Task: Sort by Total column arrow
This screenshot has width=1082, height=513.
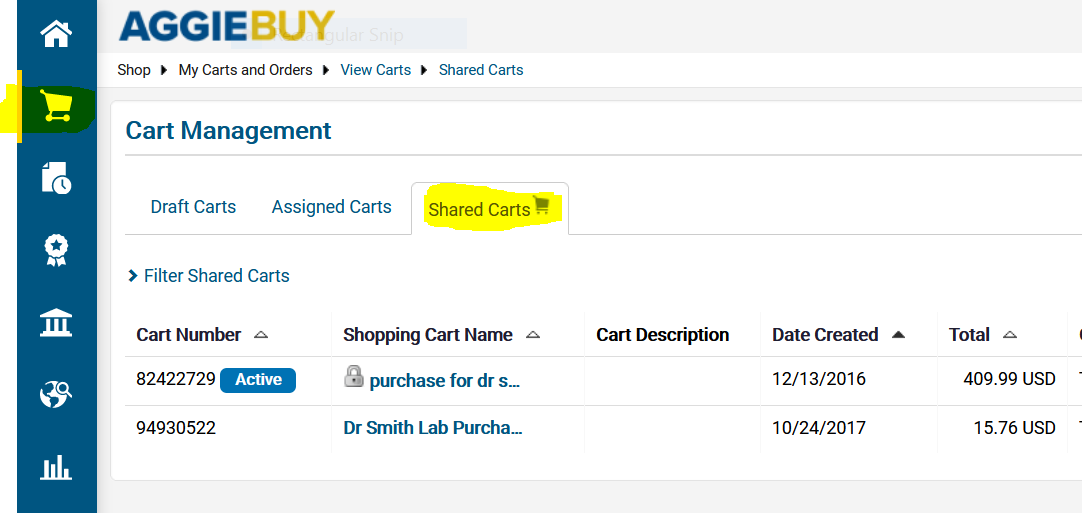Action: point(1010,335)
